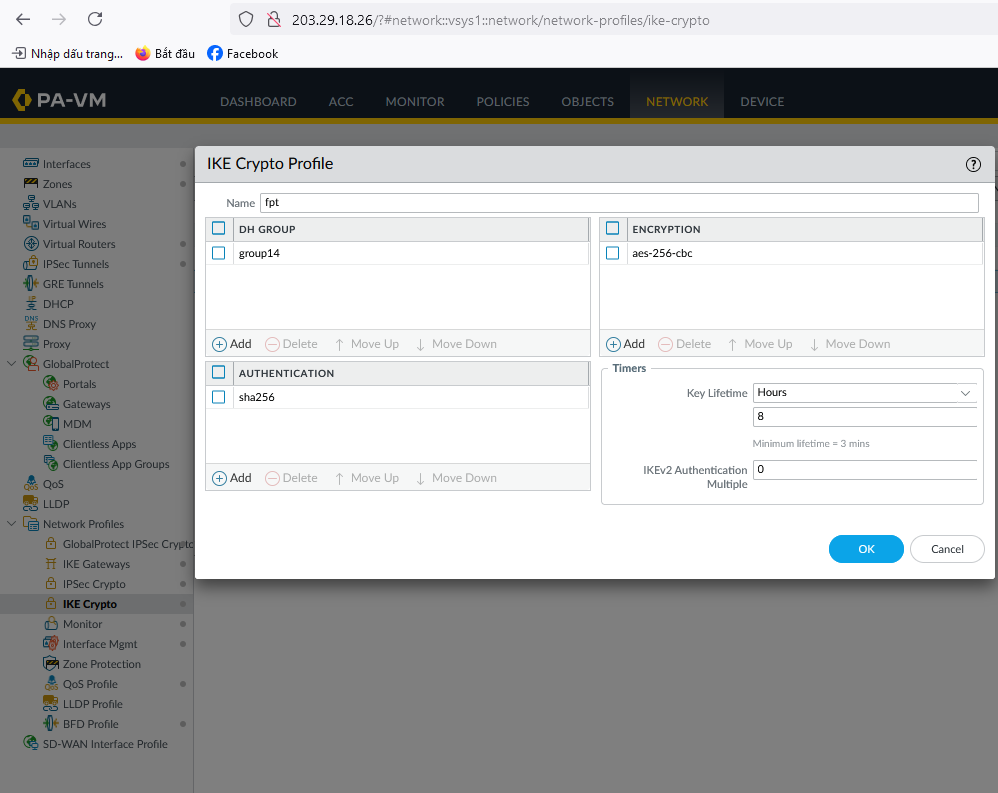998x793 pixels.
Task: Select the header checkbox in Encryption table
Action: (613, 229)
